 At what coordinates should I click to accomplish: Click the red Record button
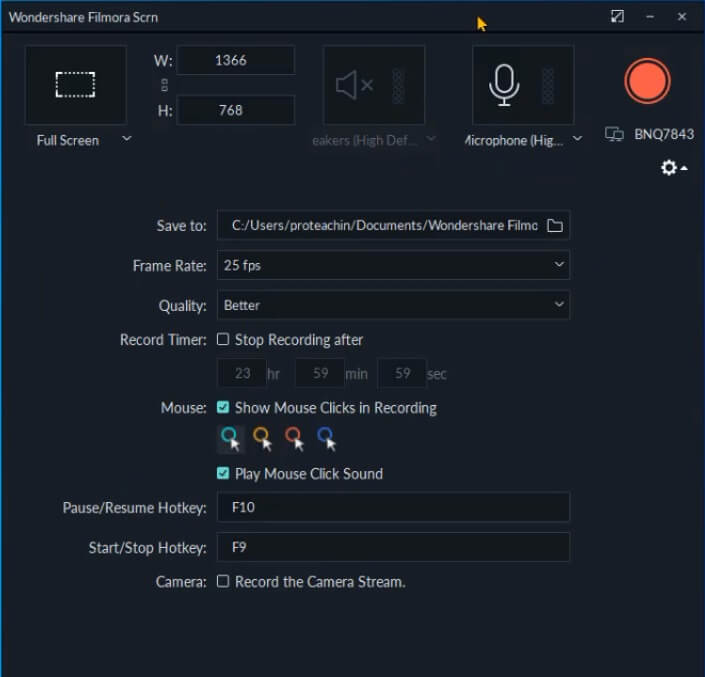pos(647,81)
